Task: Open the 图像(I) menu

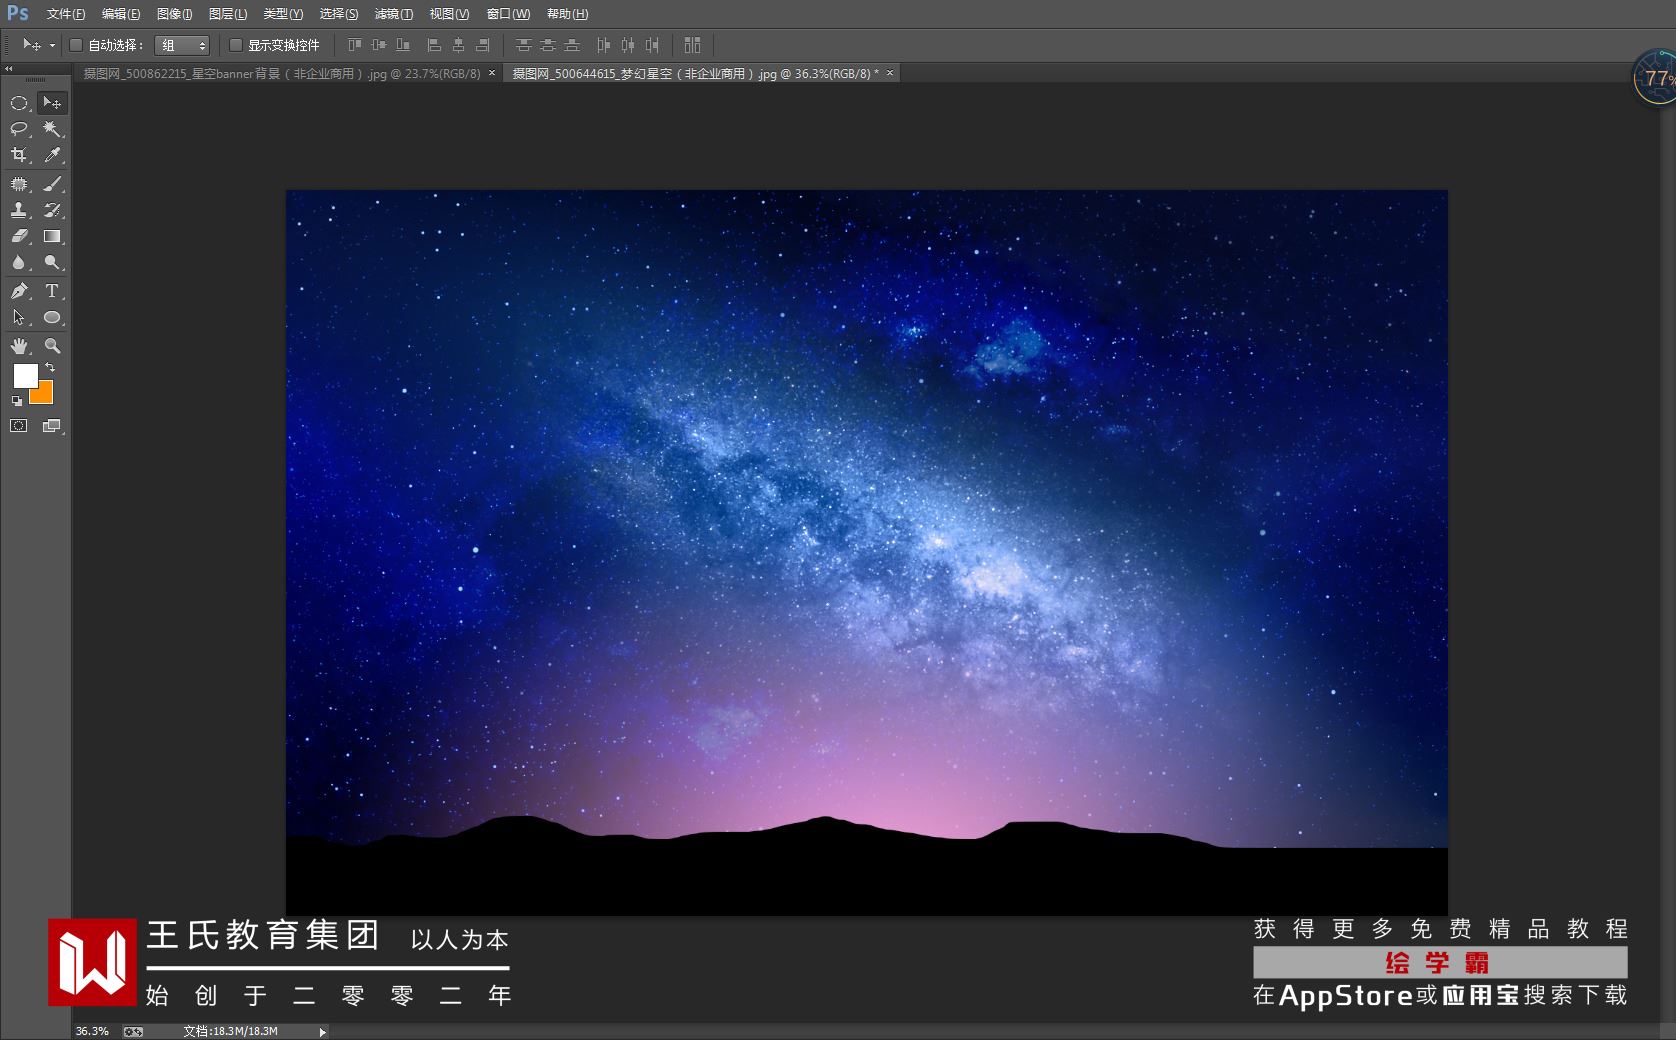Action: point(175,14)
